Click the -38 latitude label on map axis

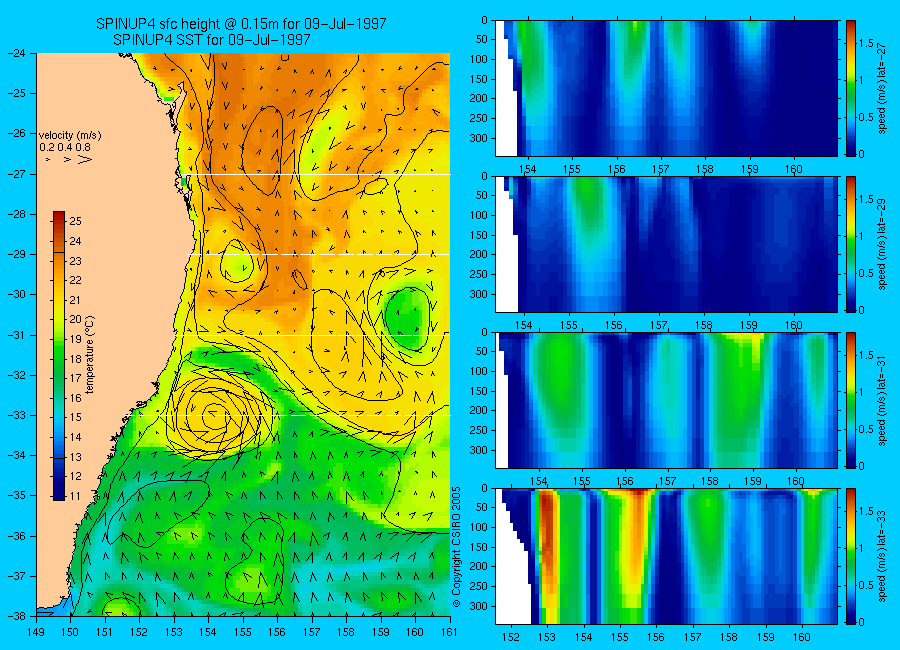16,616
